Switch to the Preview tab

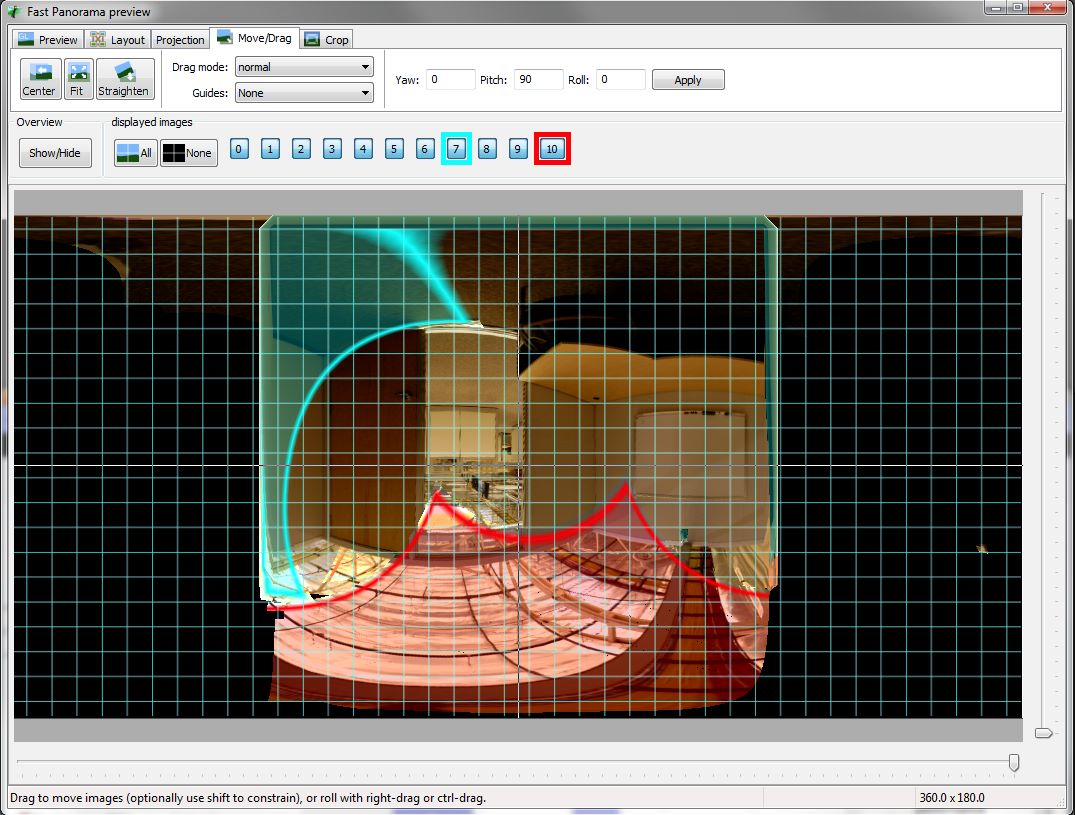48,40
